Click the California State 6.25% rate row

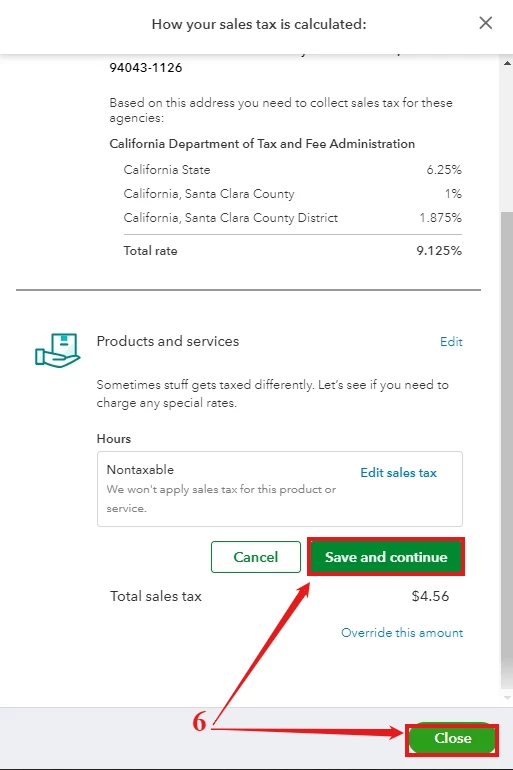point(293,170)
